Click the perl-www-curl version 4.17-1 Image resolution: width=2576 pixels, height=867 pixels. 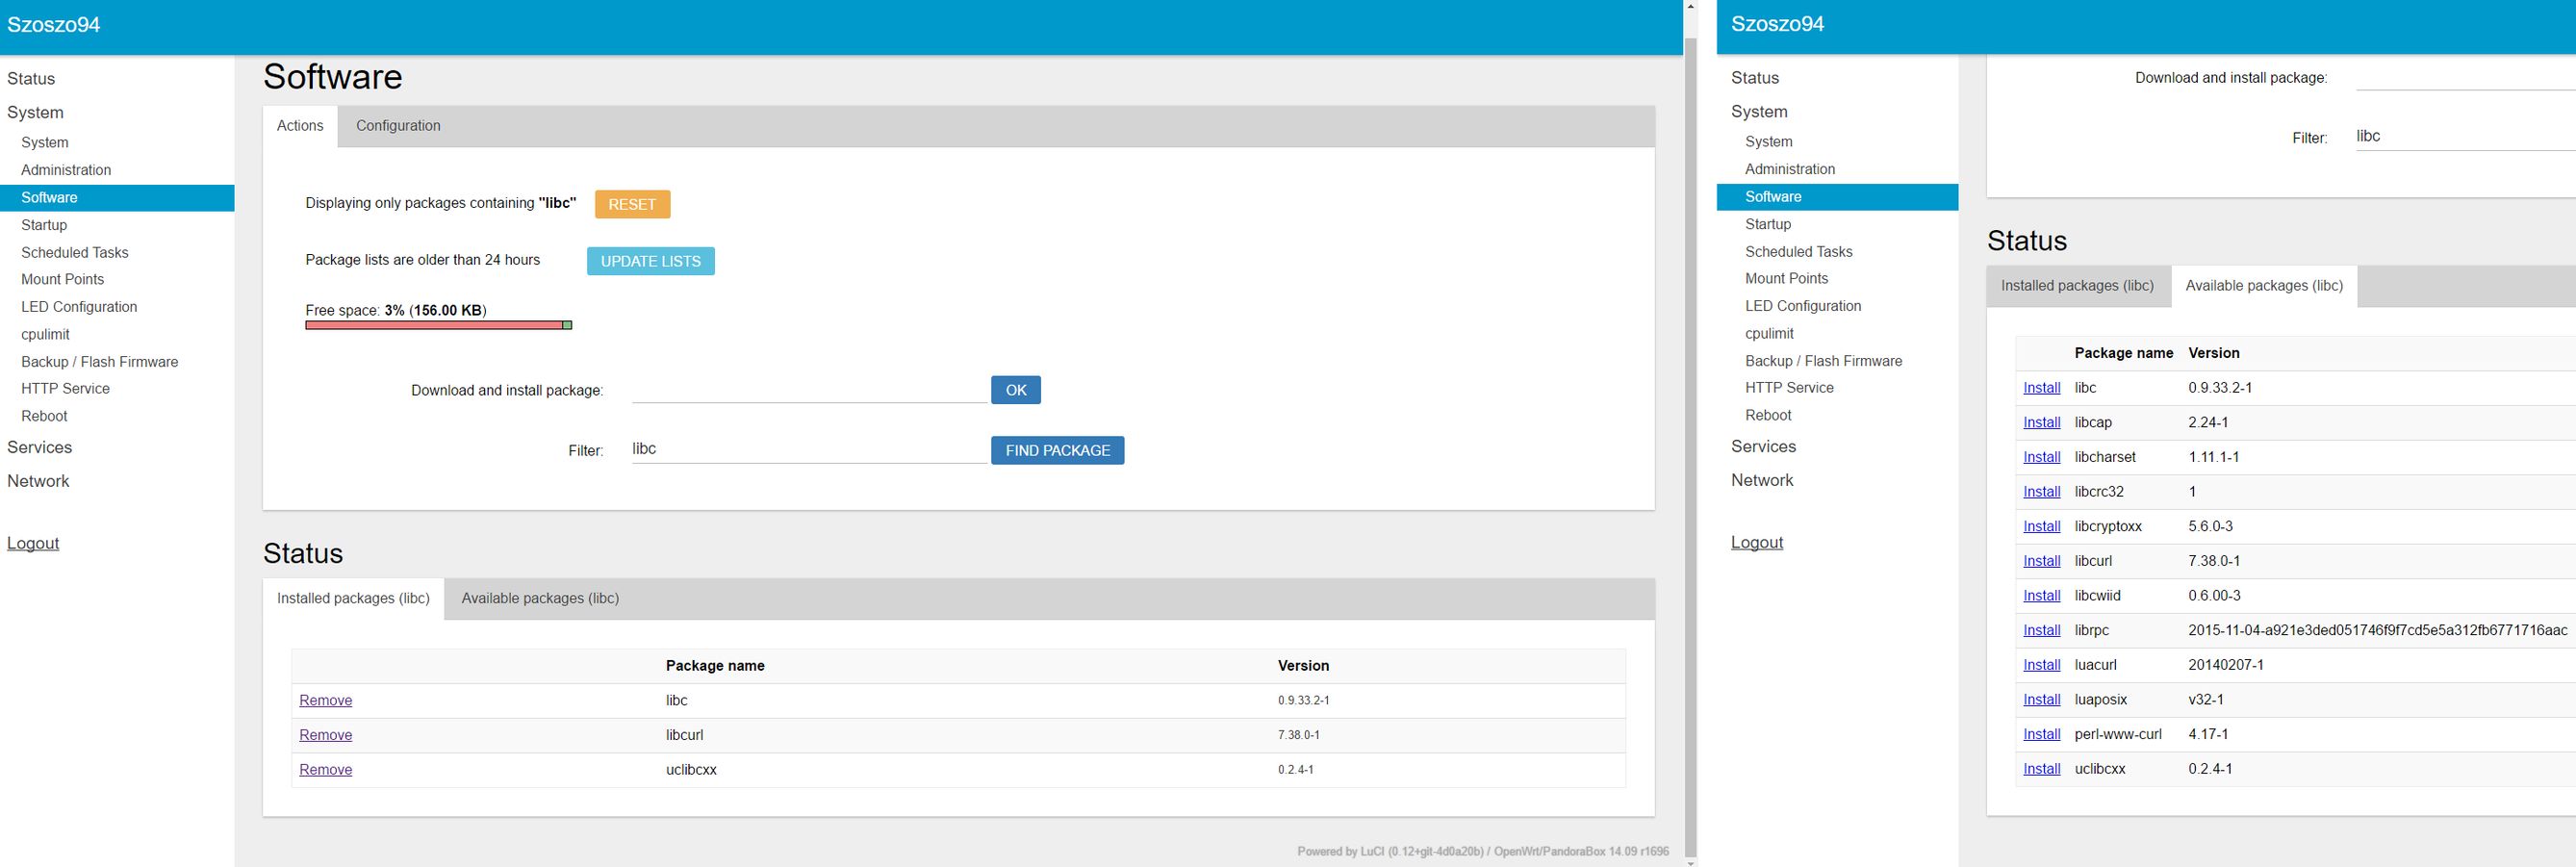(2208, 735)
